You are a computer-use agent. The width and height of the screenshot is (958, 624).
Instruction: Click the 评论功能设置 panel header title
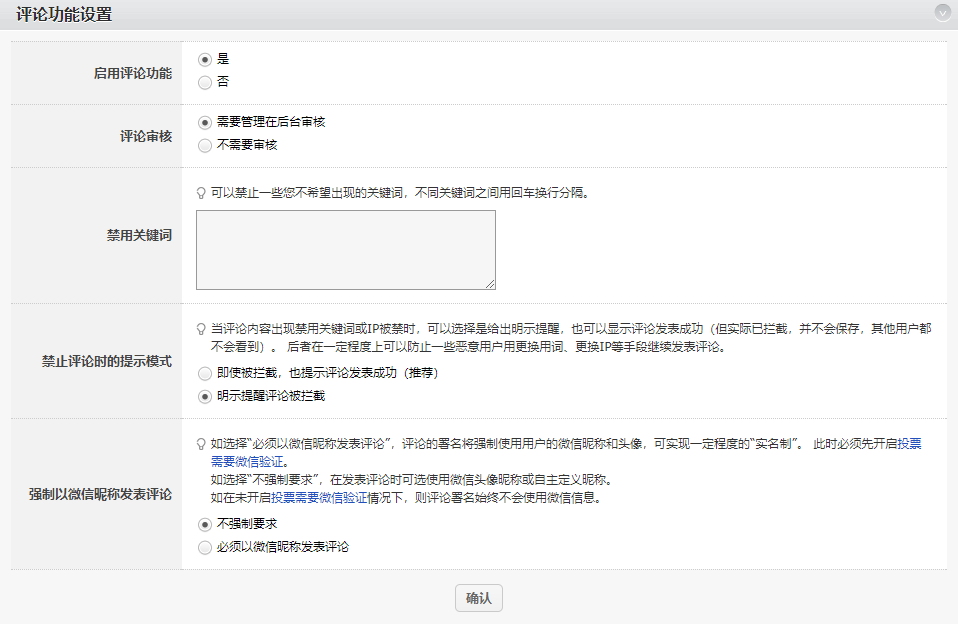[x=64, y=14]
